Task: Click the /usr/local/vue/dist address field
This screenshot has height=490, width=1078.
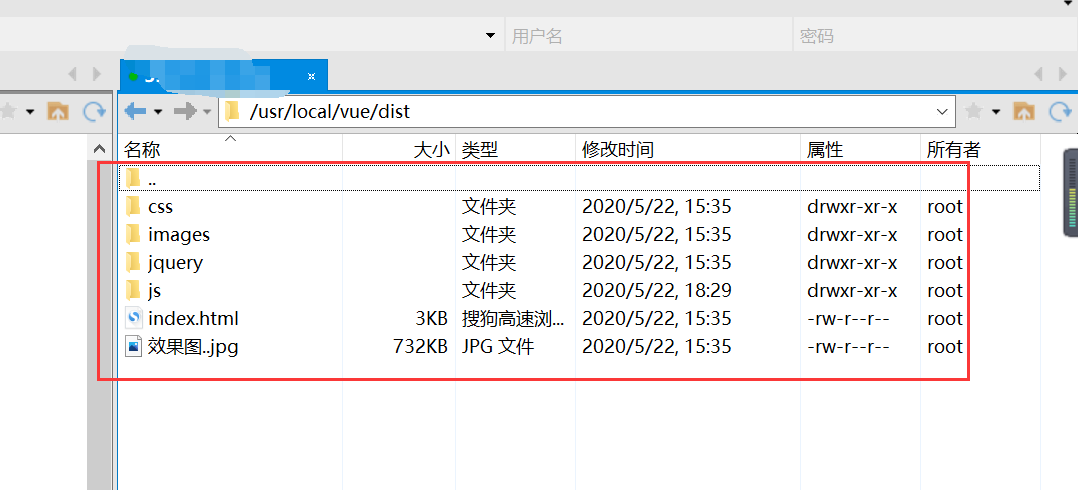Action: coord(586,111)
